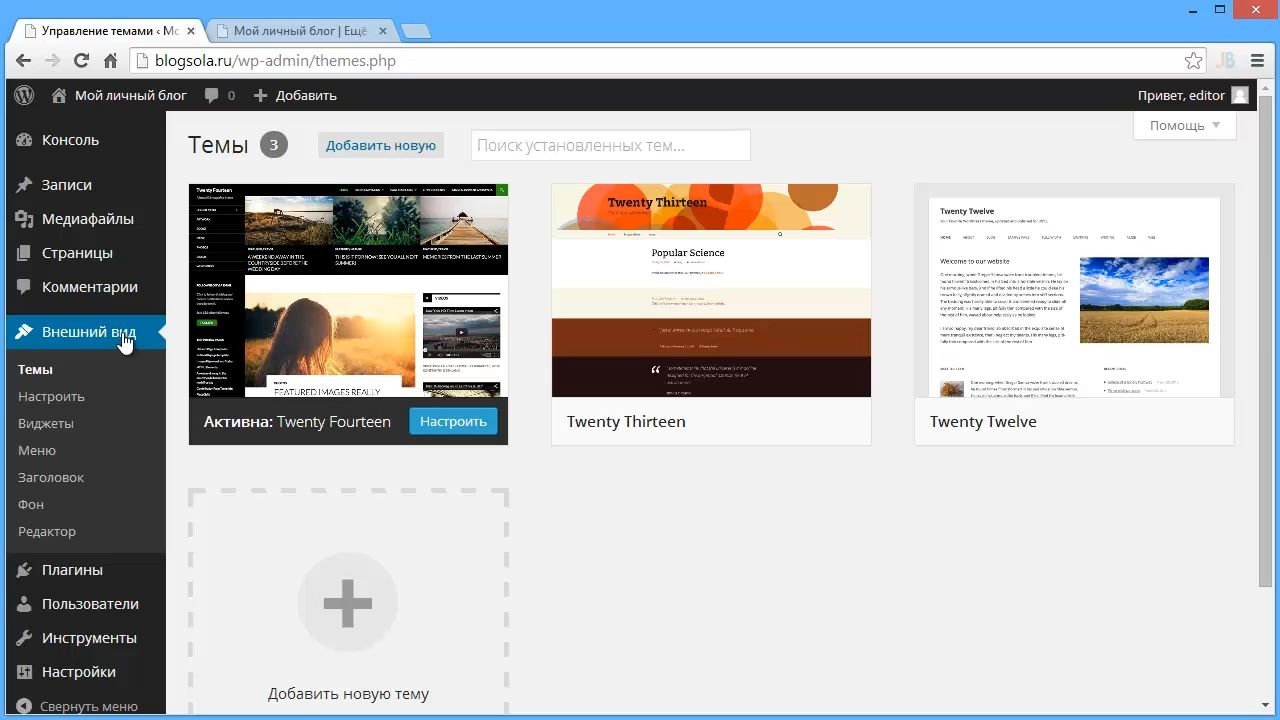Click the Записи pushpin icon

[x=24, y=185]
